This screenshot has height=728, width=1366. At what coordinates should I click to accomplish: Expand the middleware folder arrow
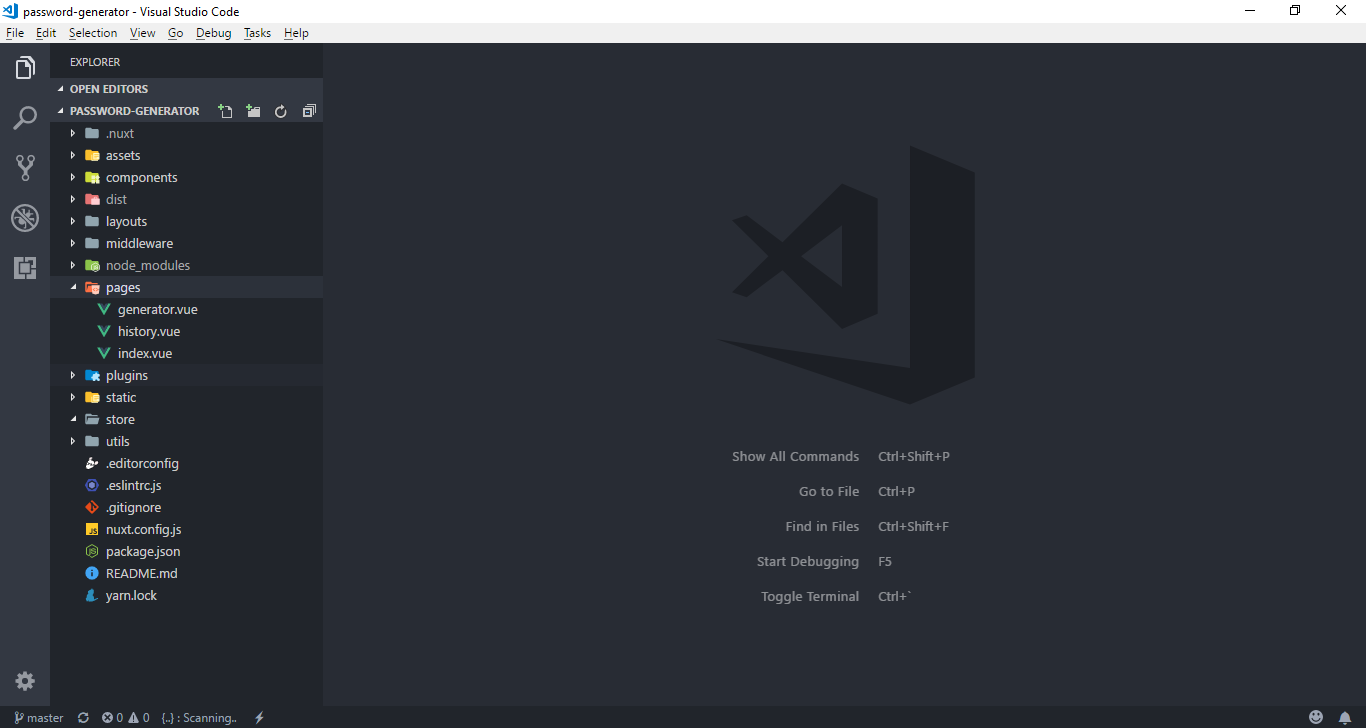click(73, 243)
